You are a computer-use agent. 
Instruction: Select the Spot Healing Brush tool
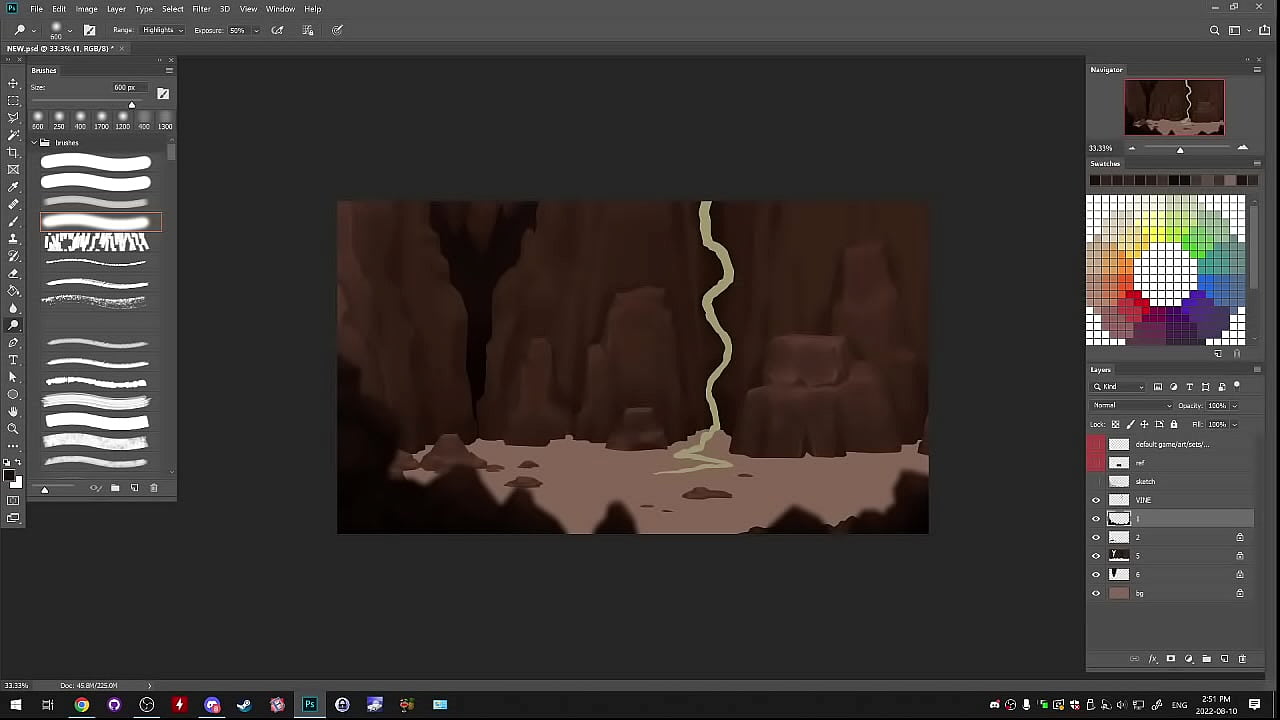[x=13, y=204]
